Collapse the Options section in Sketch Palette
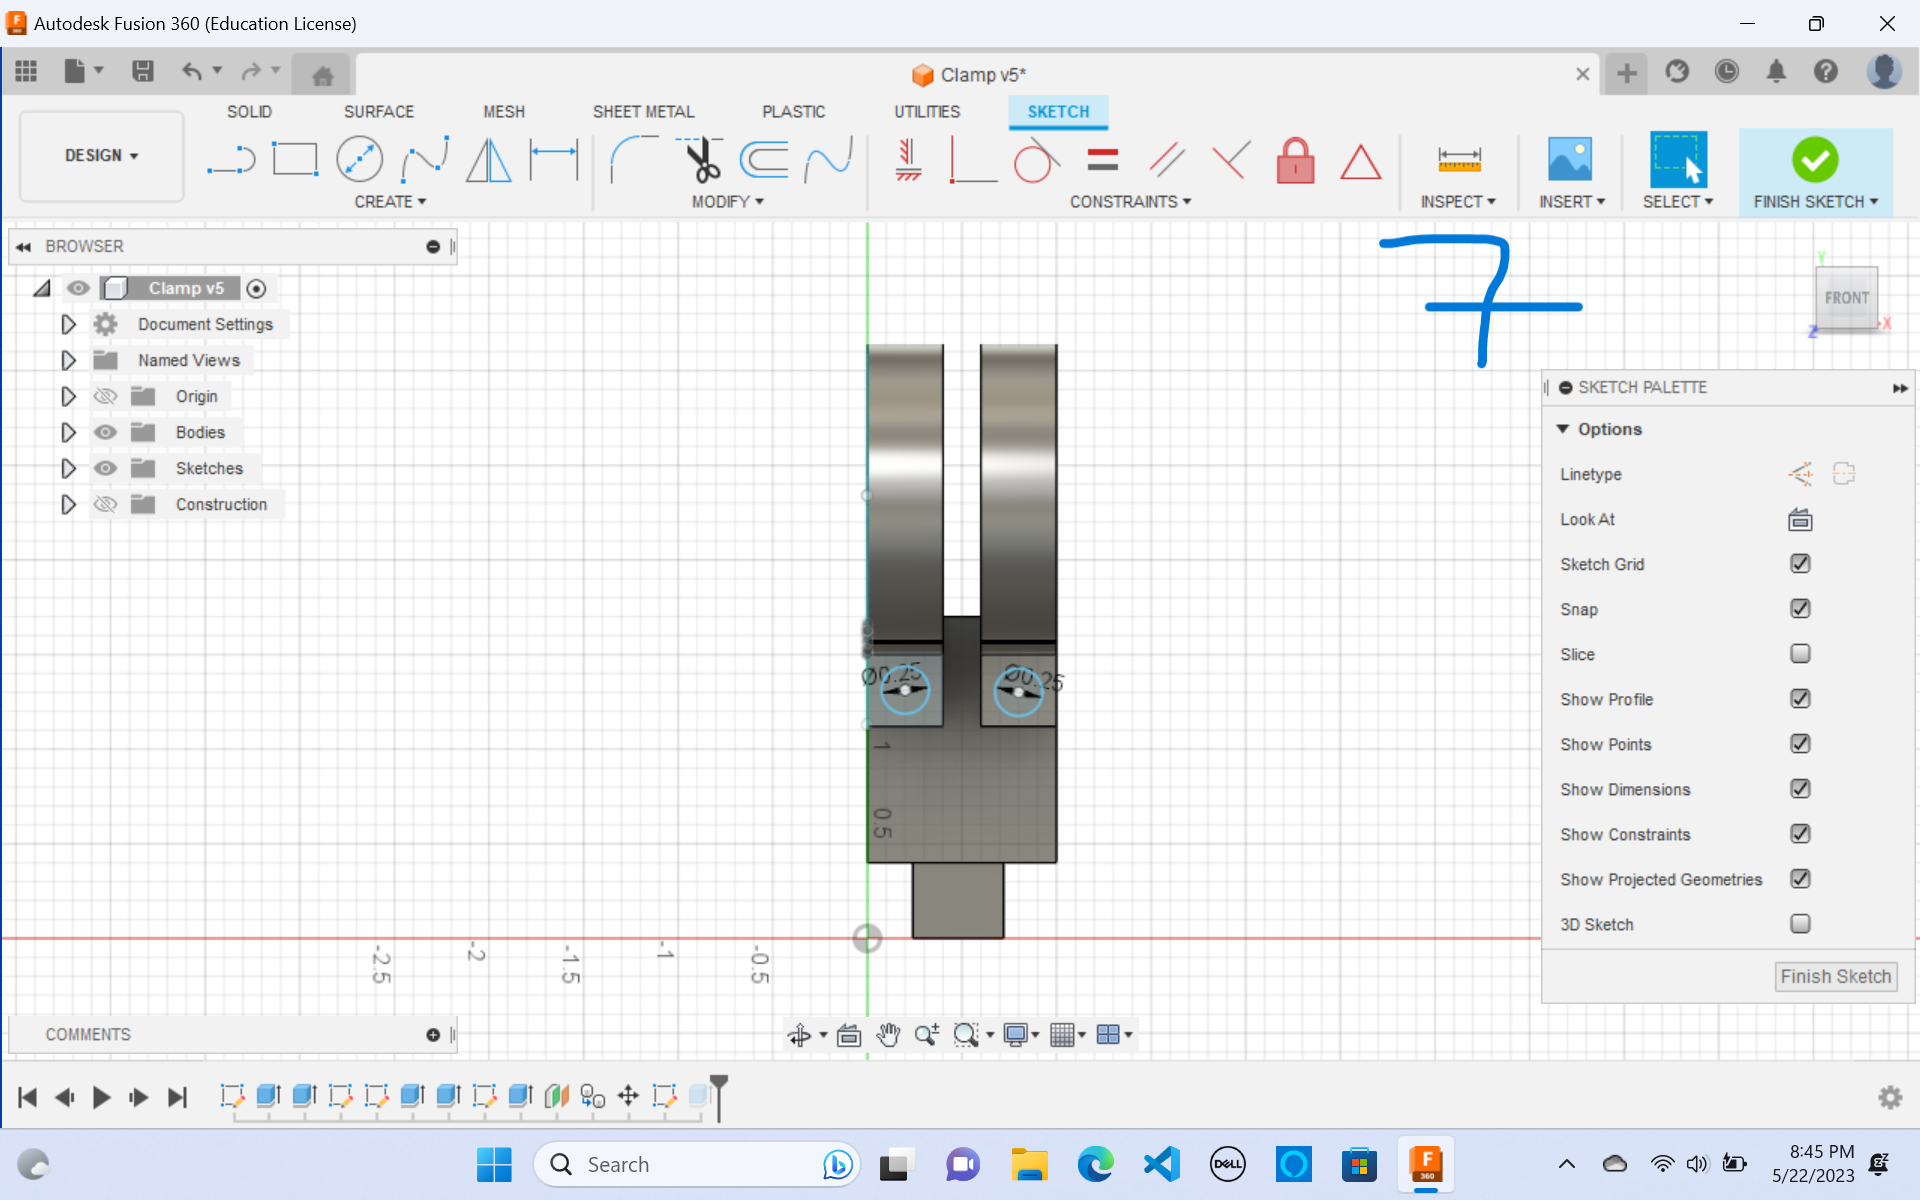Viewport: 1920px width, 1200px height. coord(1565,428)
